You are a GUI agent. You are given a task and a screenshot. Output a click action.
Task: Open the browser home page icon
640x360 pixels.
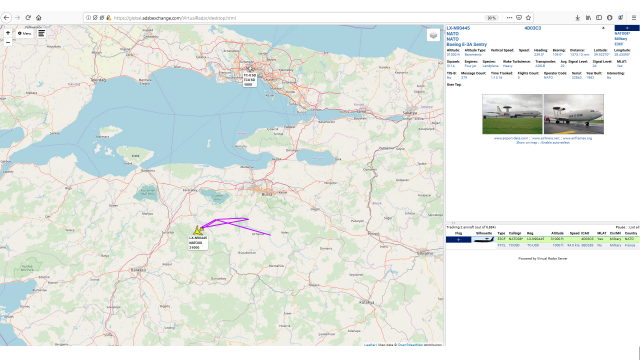point(39,18)
